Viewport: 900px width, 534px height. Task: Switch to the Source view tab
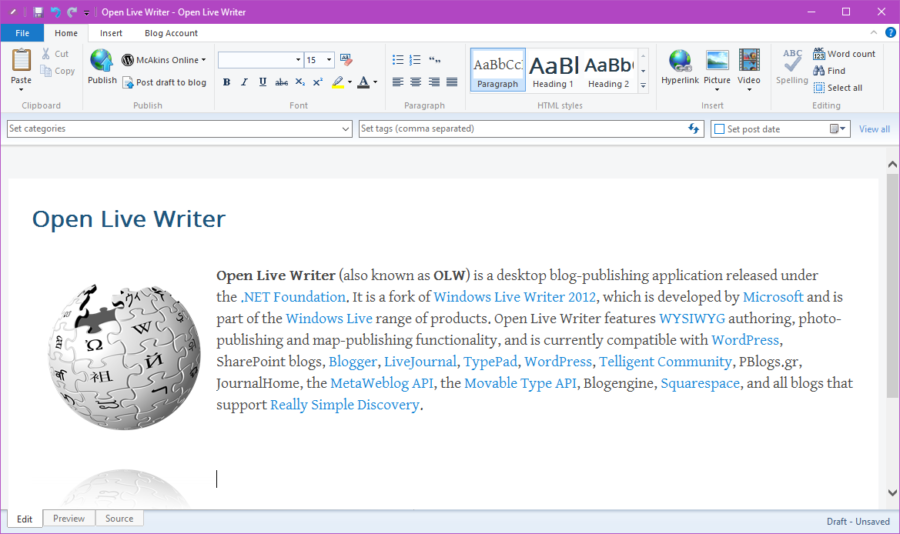pyautogui.click(x=119, y=518)
